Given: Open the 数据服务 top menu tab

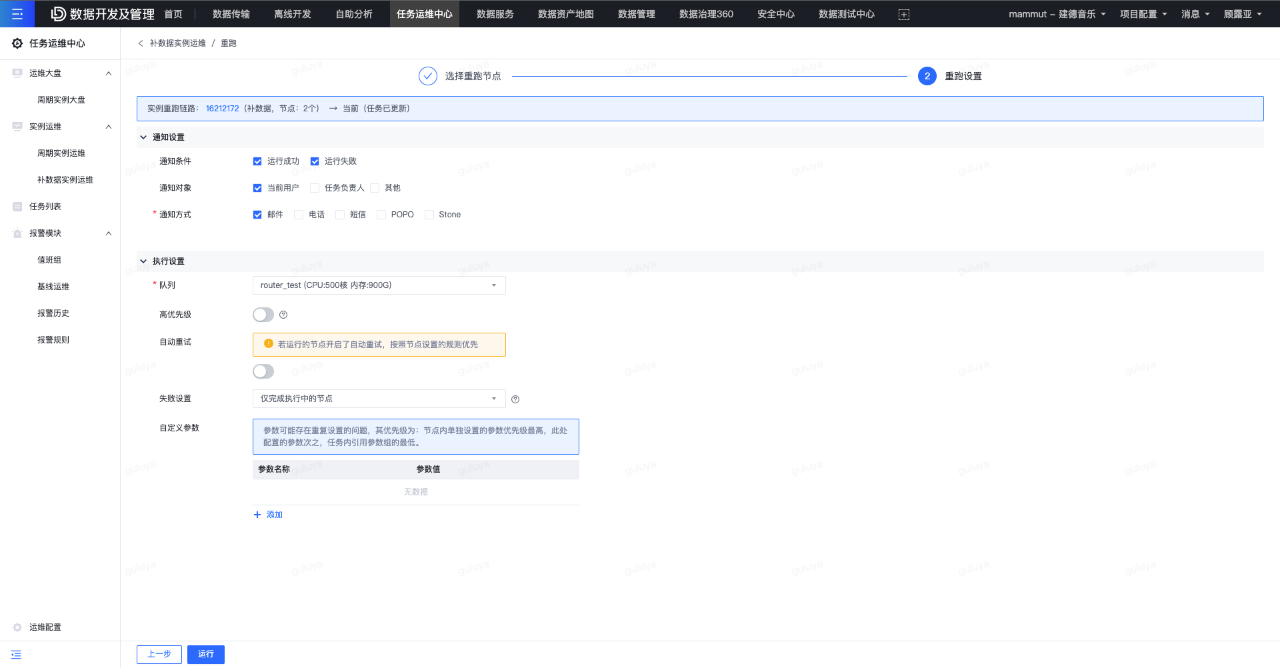Looking at the screenshot, I should click(x=495, y=14).
